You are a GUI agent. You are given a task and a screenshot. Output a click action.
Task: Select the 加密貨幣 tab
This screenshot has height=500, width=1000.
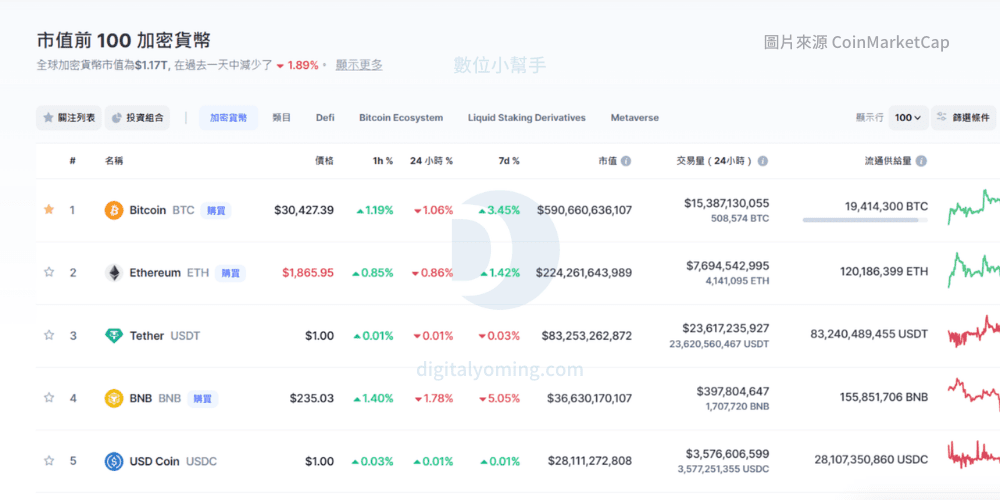coord(228,118)
